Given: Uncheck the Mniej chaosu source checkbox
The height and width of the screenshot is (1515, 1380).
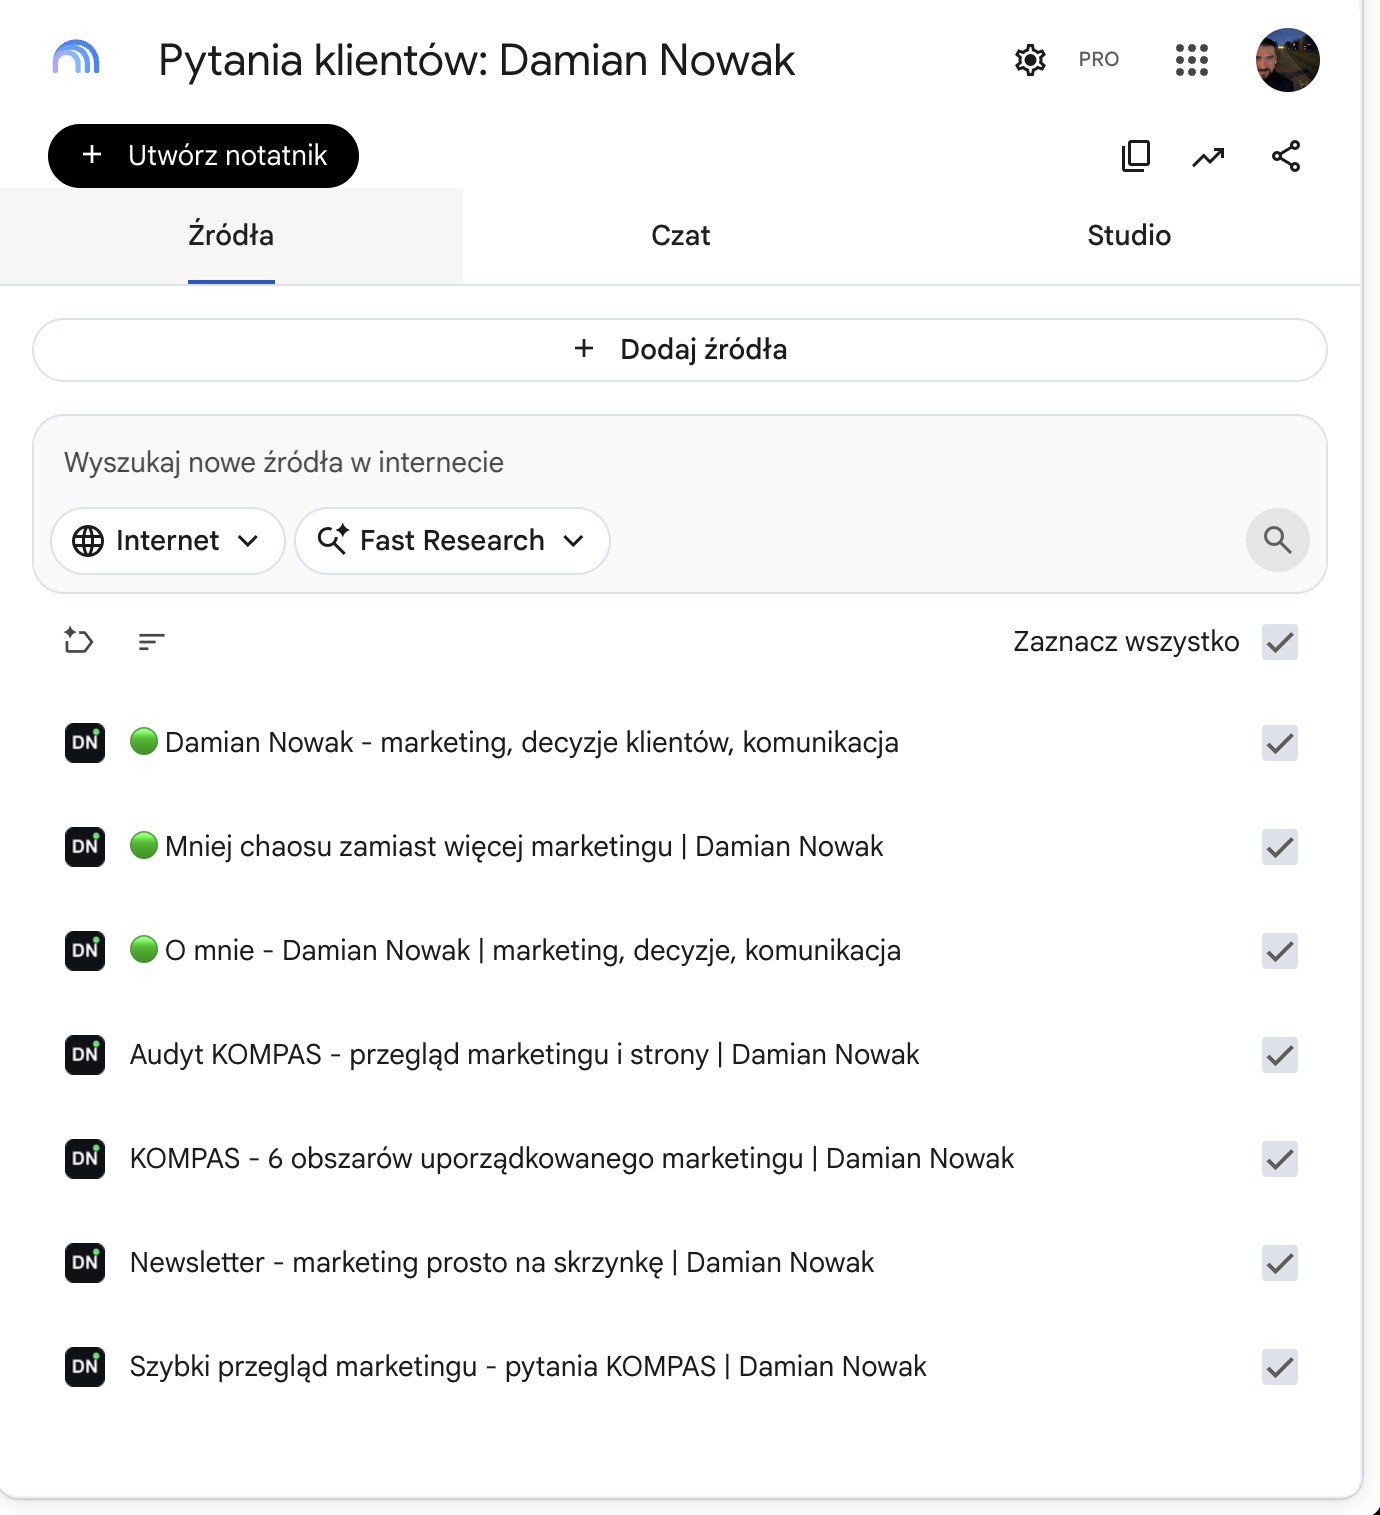Looking at the screenshot, I should (1279, 847).
